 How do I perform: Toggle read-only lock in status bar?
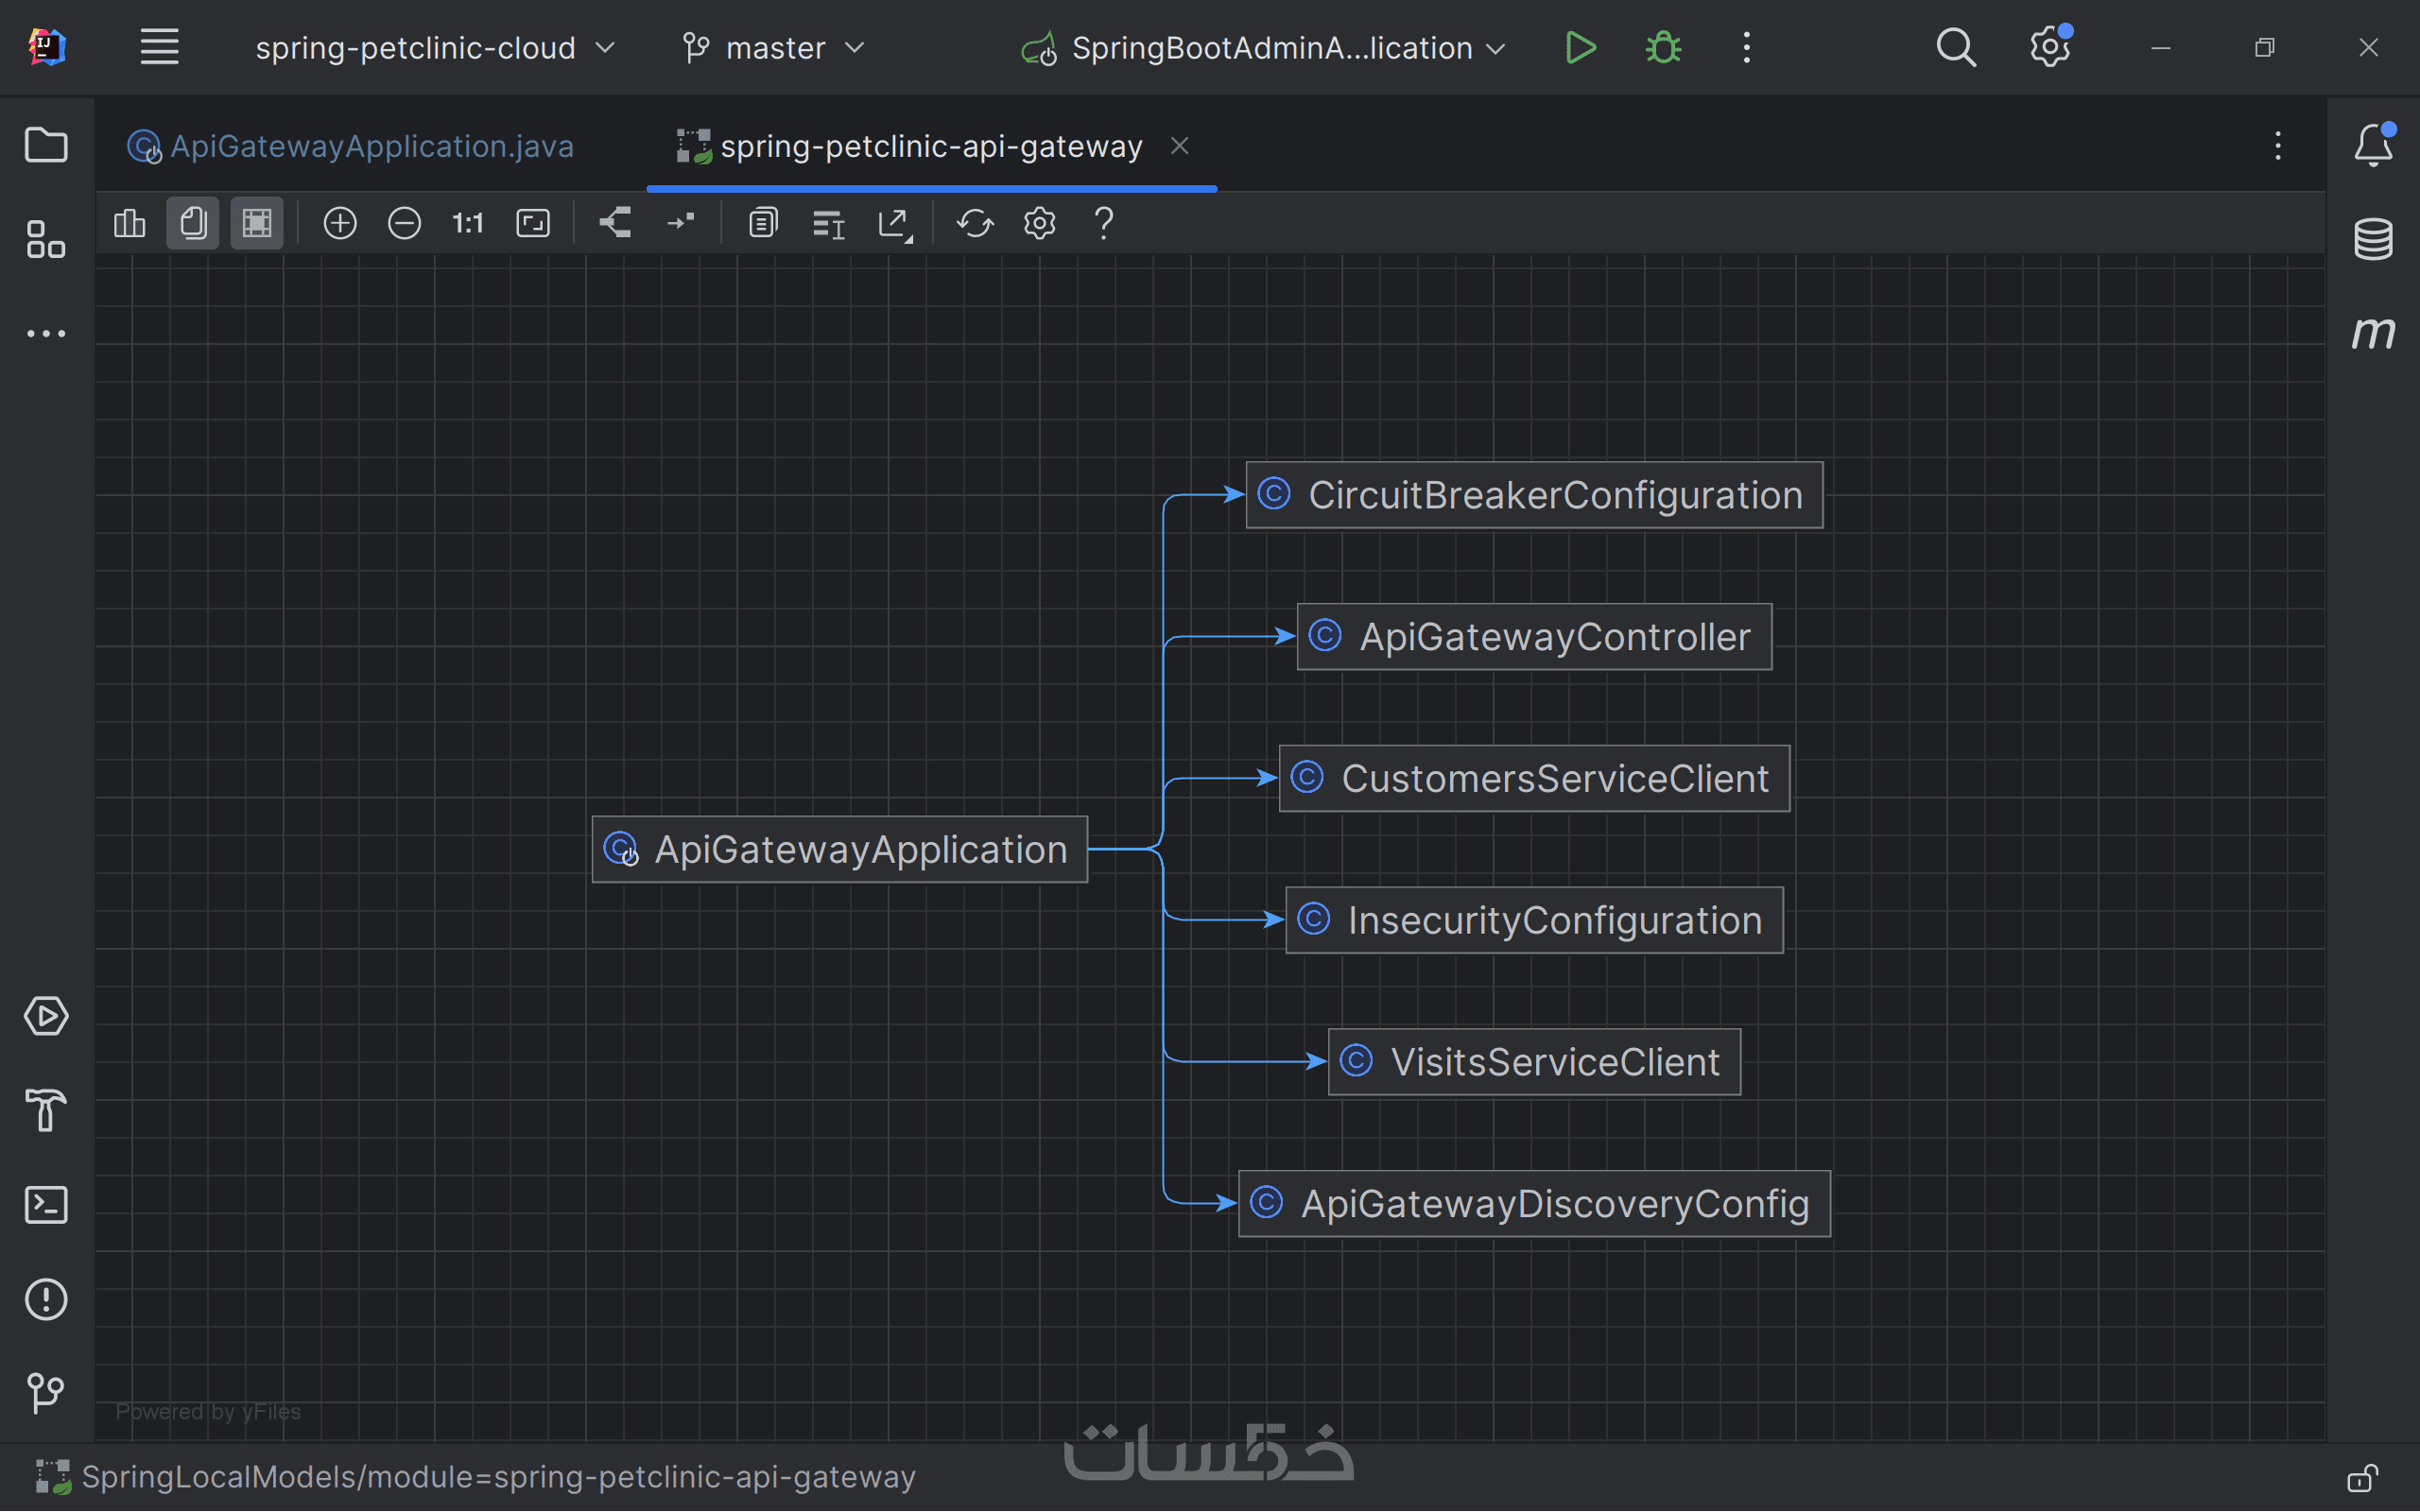point(2362,1477)
